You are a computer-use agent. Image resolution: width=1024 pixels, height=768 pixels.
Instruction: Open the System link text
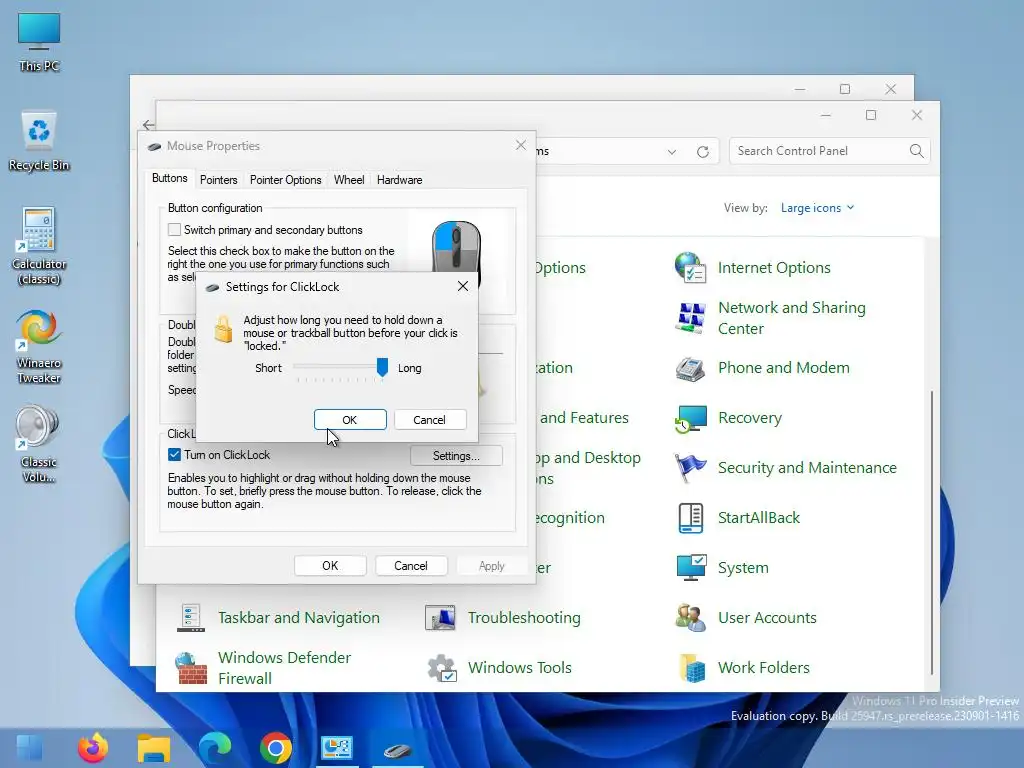coord(743,568)
